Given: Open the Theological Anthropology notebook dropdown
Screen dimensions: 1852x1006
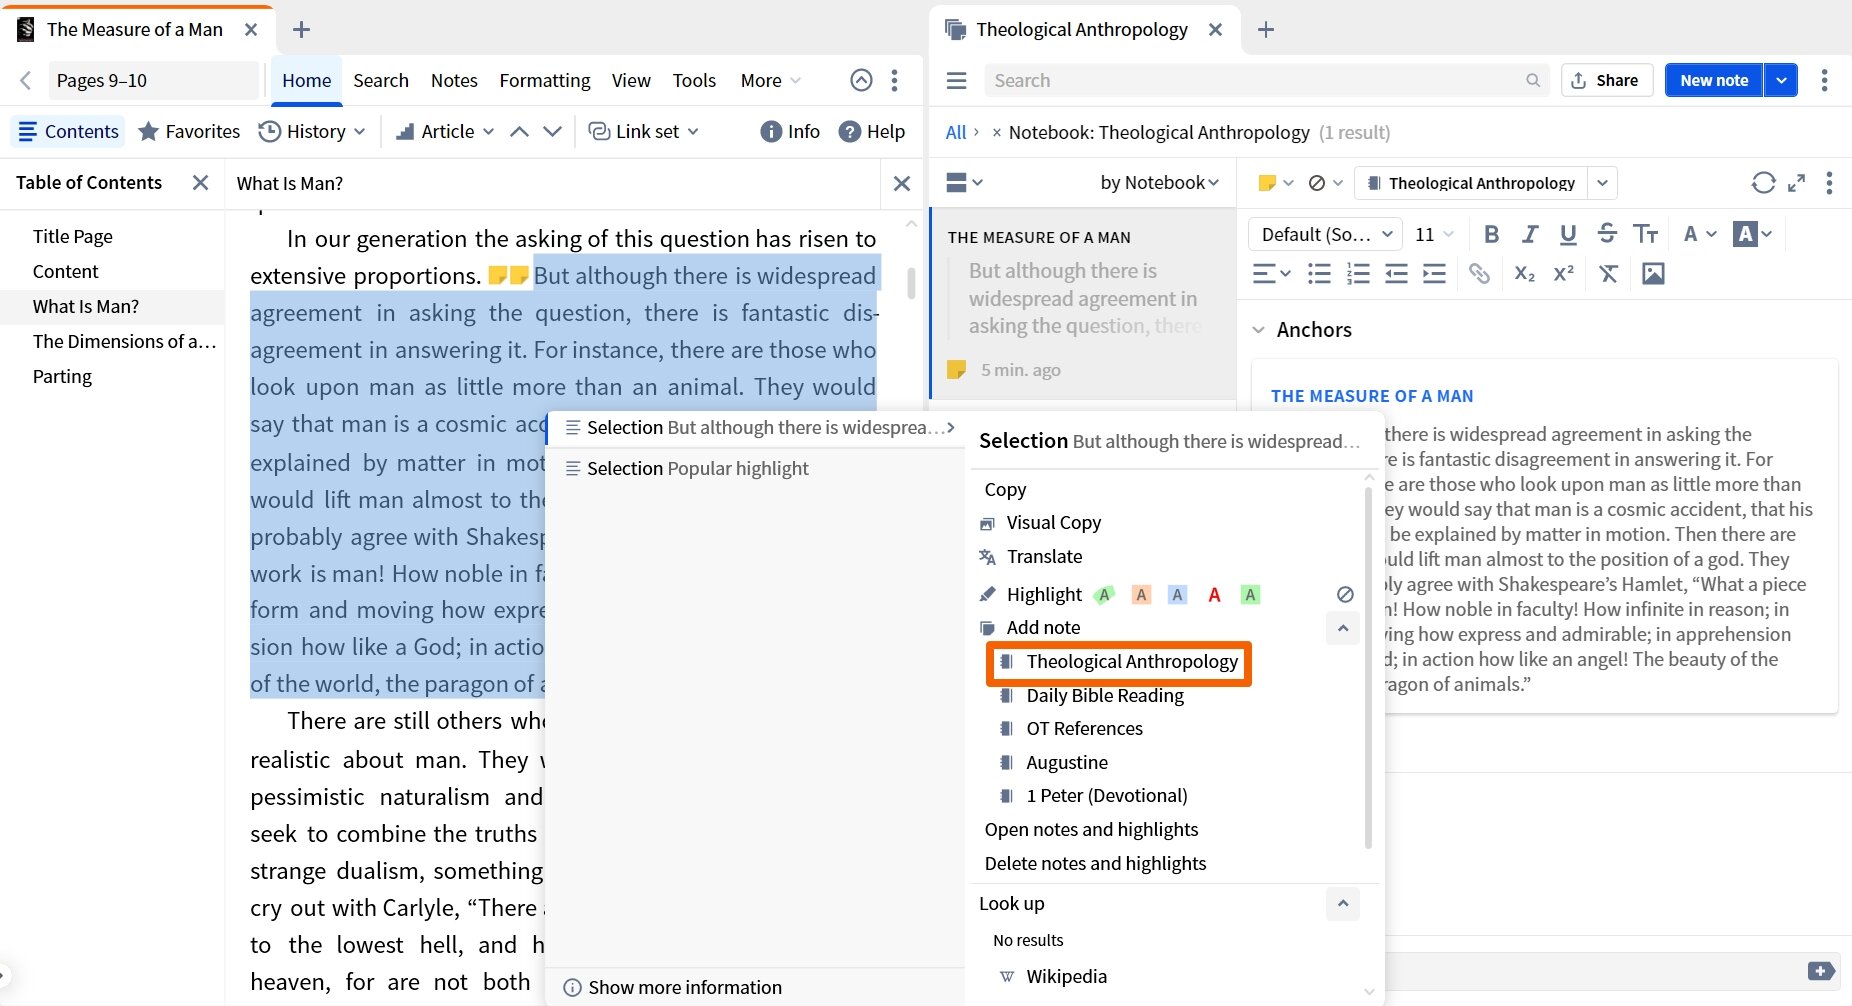Looking at the screenshot, I should point(1603,183).
